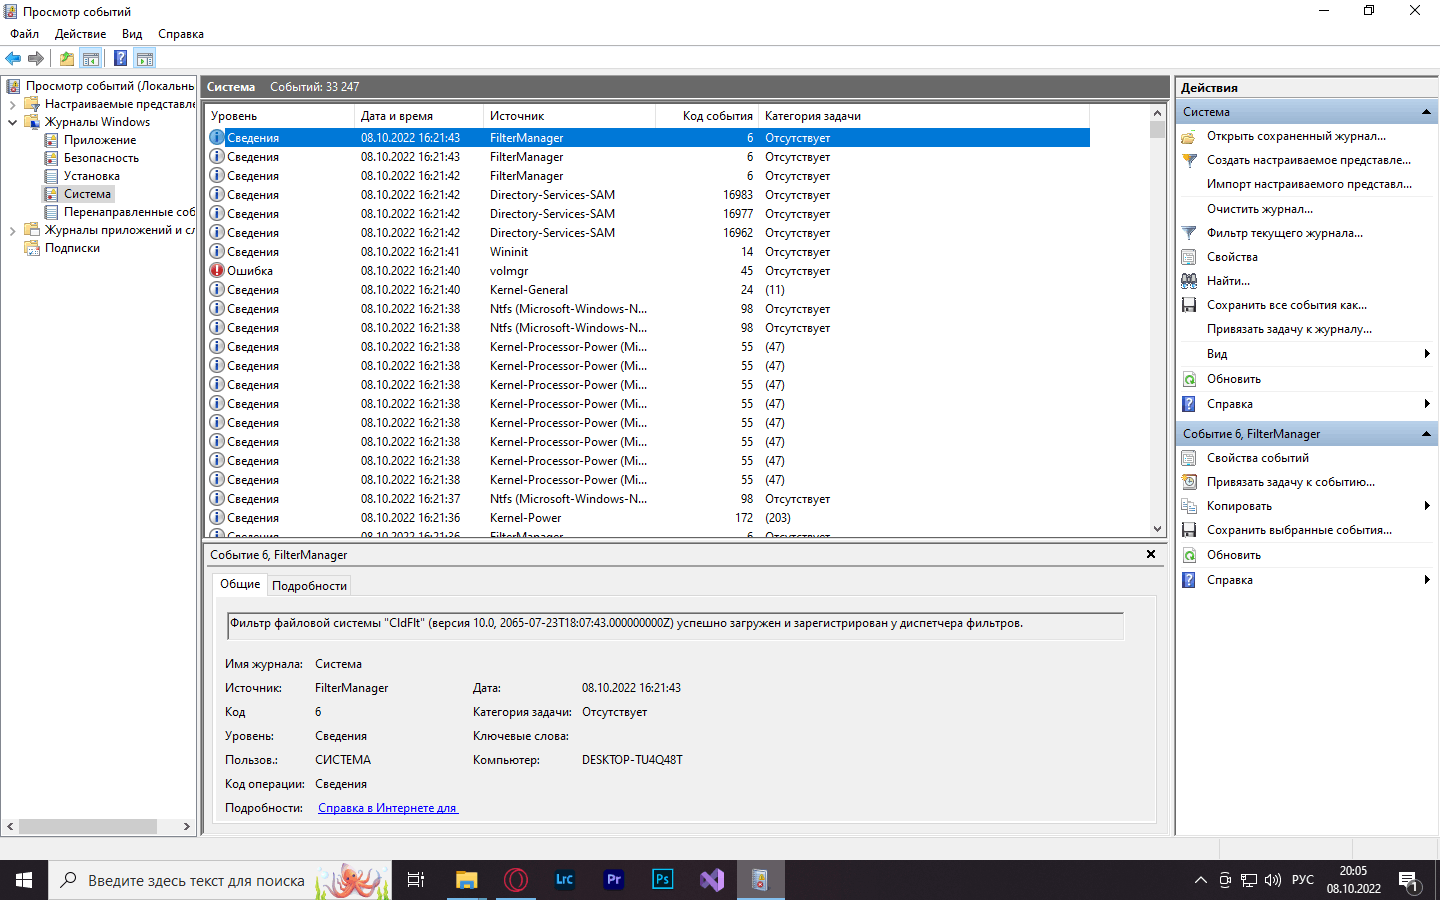The height and width of the screenshot is (900, 1440).
Task: Open the Справка menu in menu bar
Action: (181, 34)
